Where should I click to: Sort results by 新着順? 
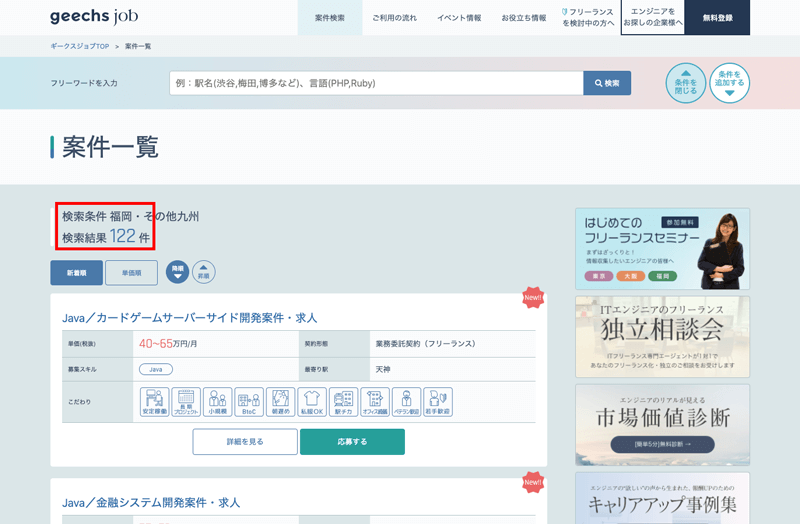77,273
